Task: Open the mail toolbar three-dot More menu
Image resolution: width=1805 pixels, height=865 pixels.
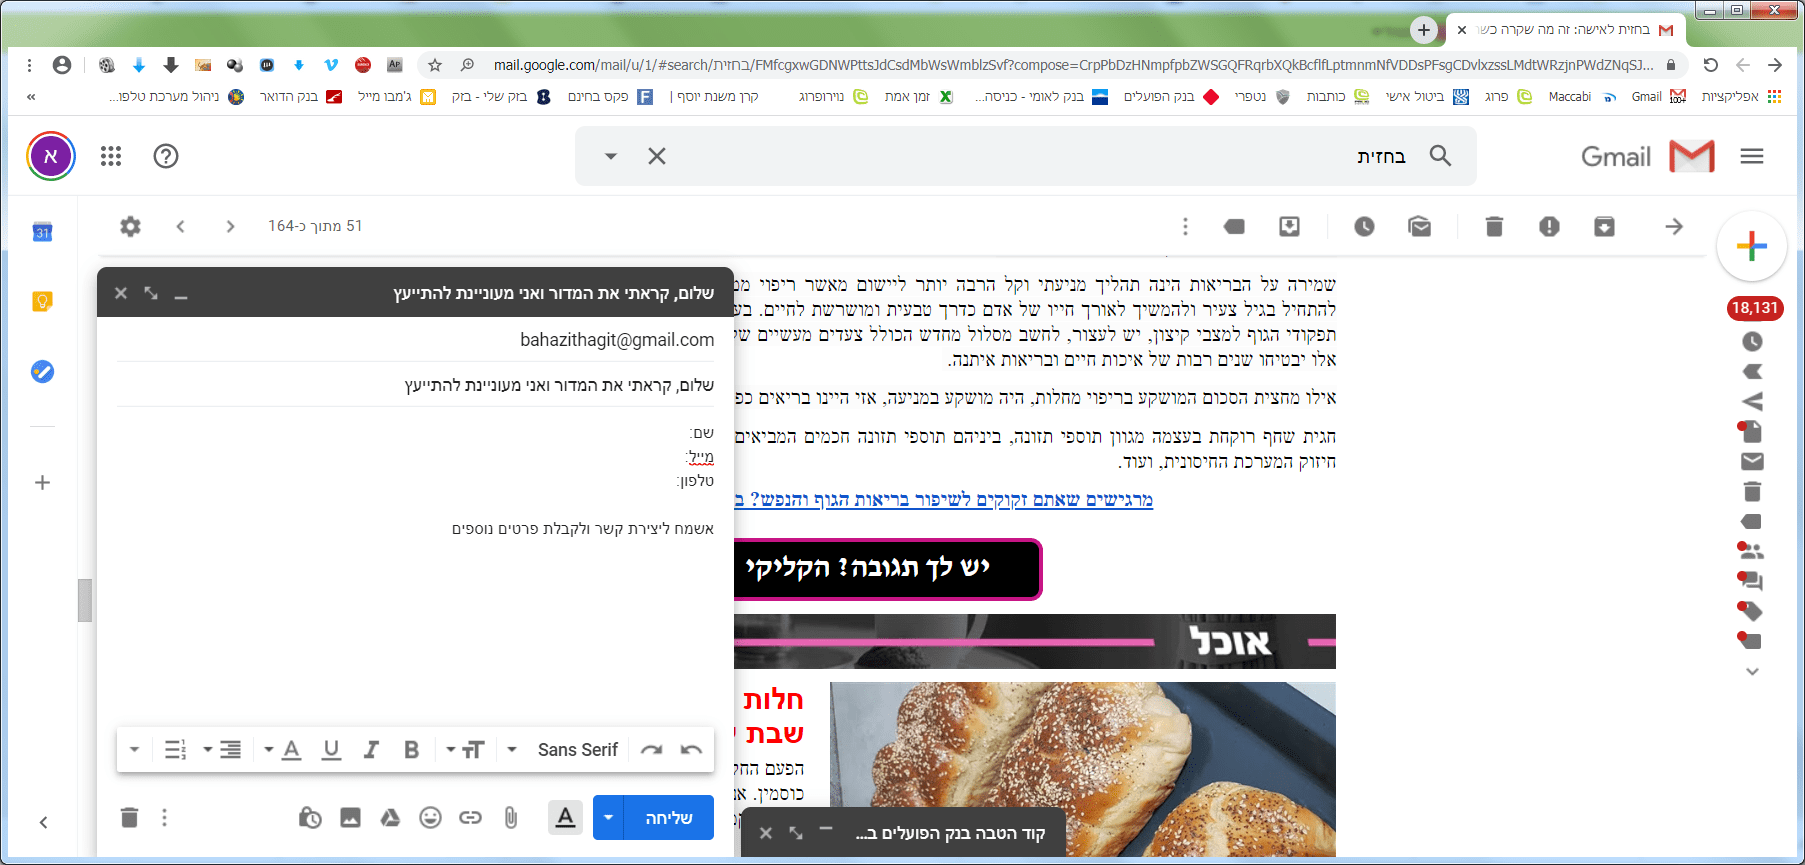Action: tap(1185, 226)
